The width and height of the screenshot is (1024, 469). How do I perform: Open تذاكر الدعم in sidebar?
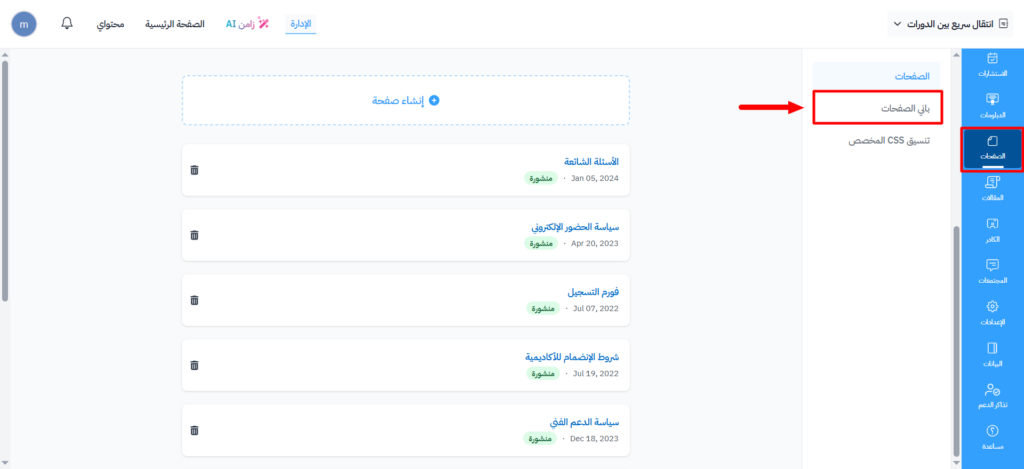pos(991,395)
